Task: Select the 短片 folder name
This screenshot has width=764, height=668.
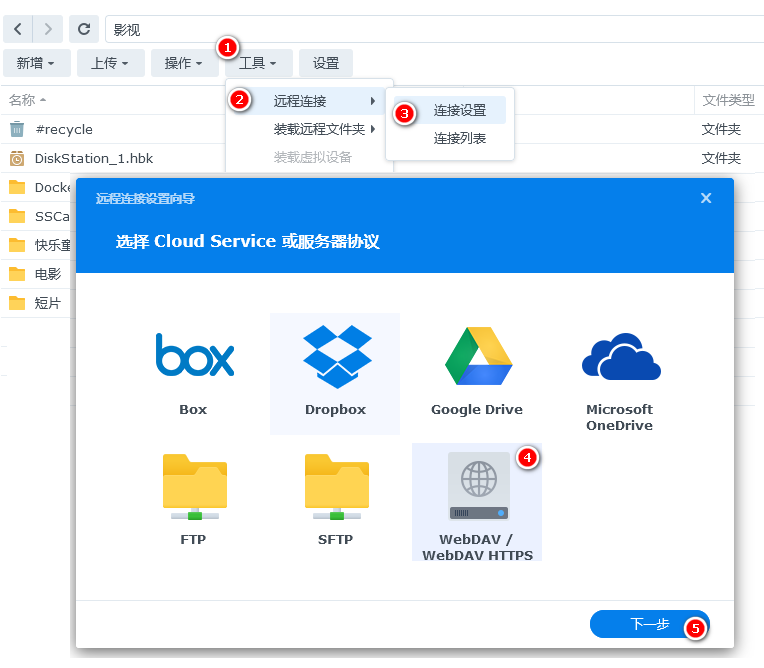Action: [x=48, y=303]
